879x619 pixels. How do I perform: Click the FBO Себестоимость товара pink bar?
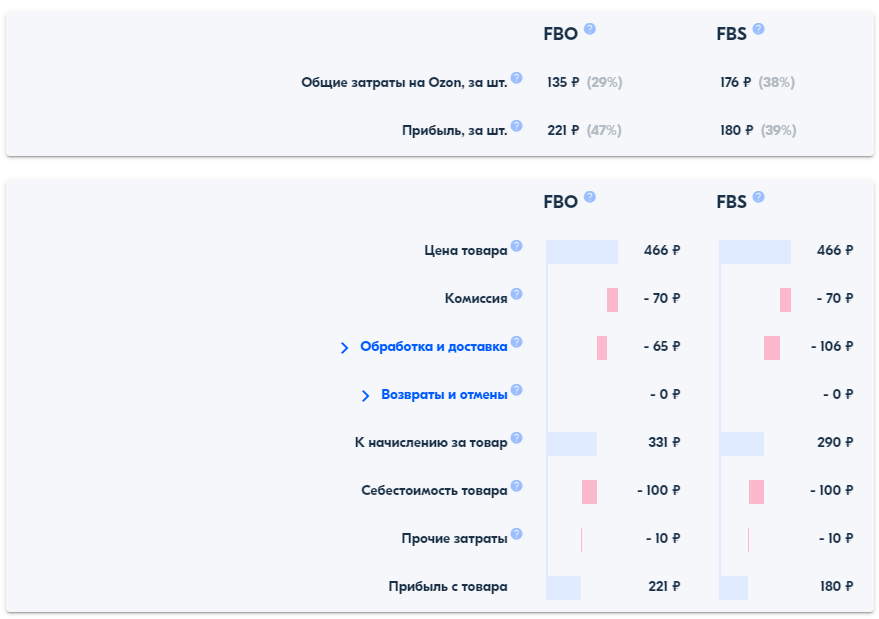(x=590, y=491)
